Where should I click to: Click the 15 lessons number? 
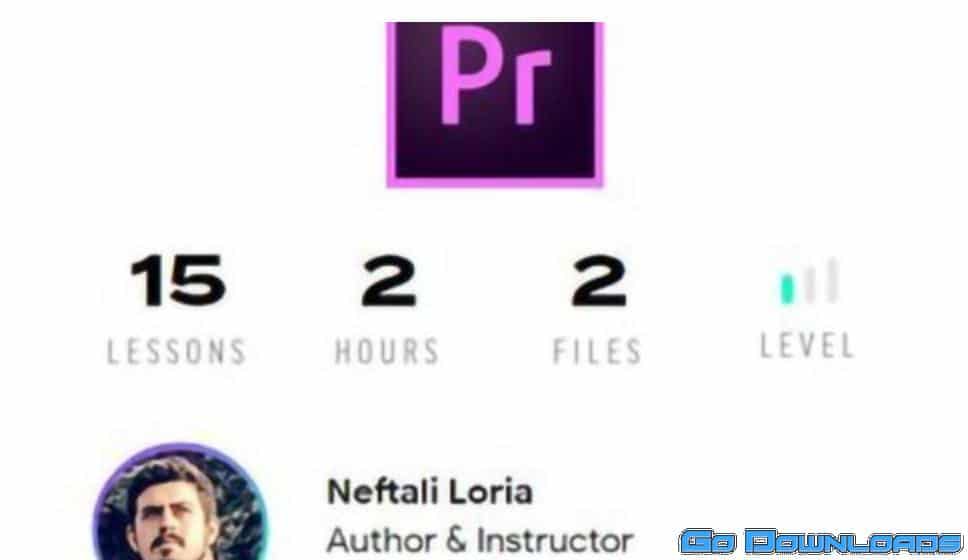(178, 281)
